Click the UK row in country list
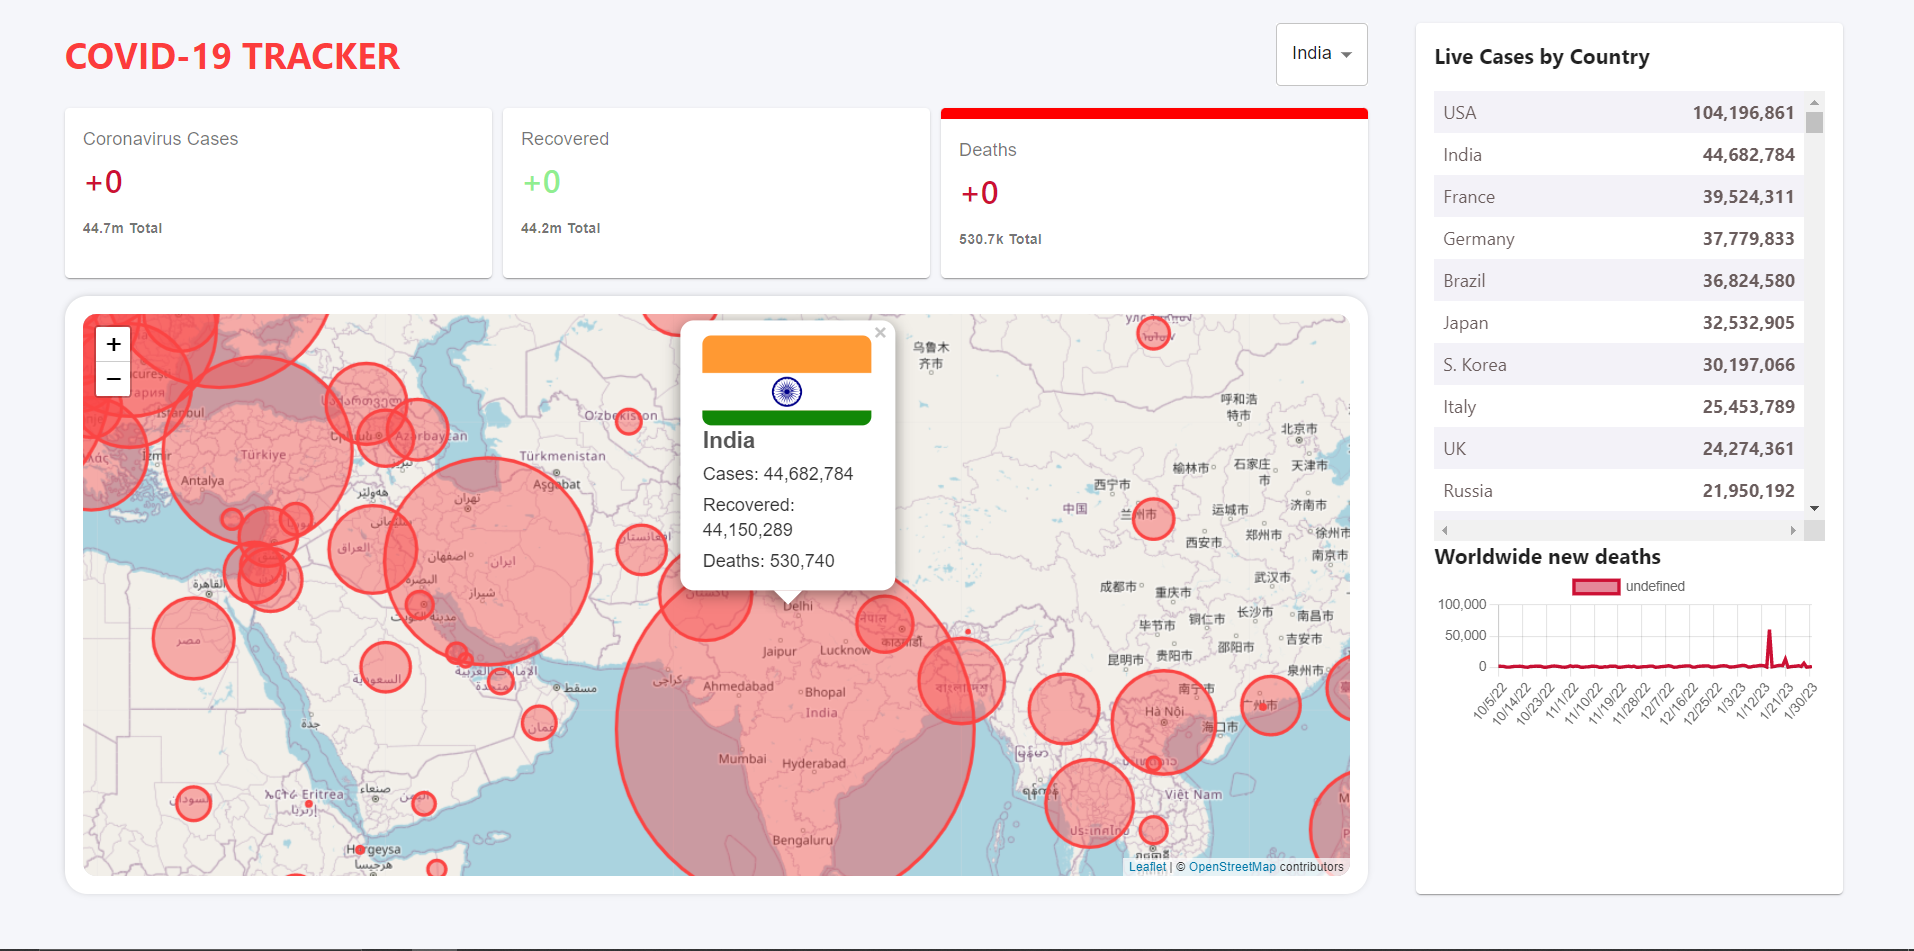Viewport: 1914px width, 951px height. (1619, 449)
